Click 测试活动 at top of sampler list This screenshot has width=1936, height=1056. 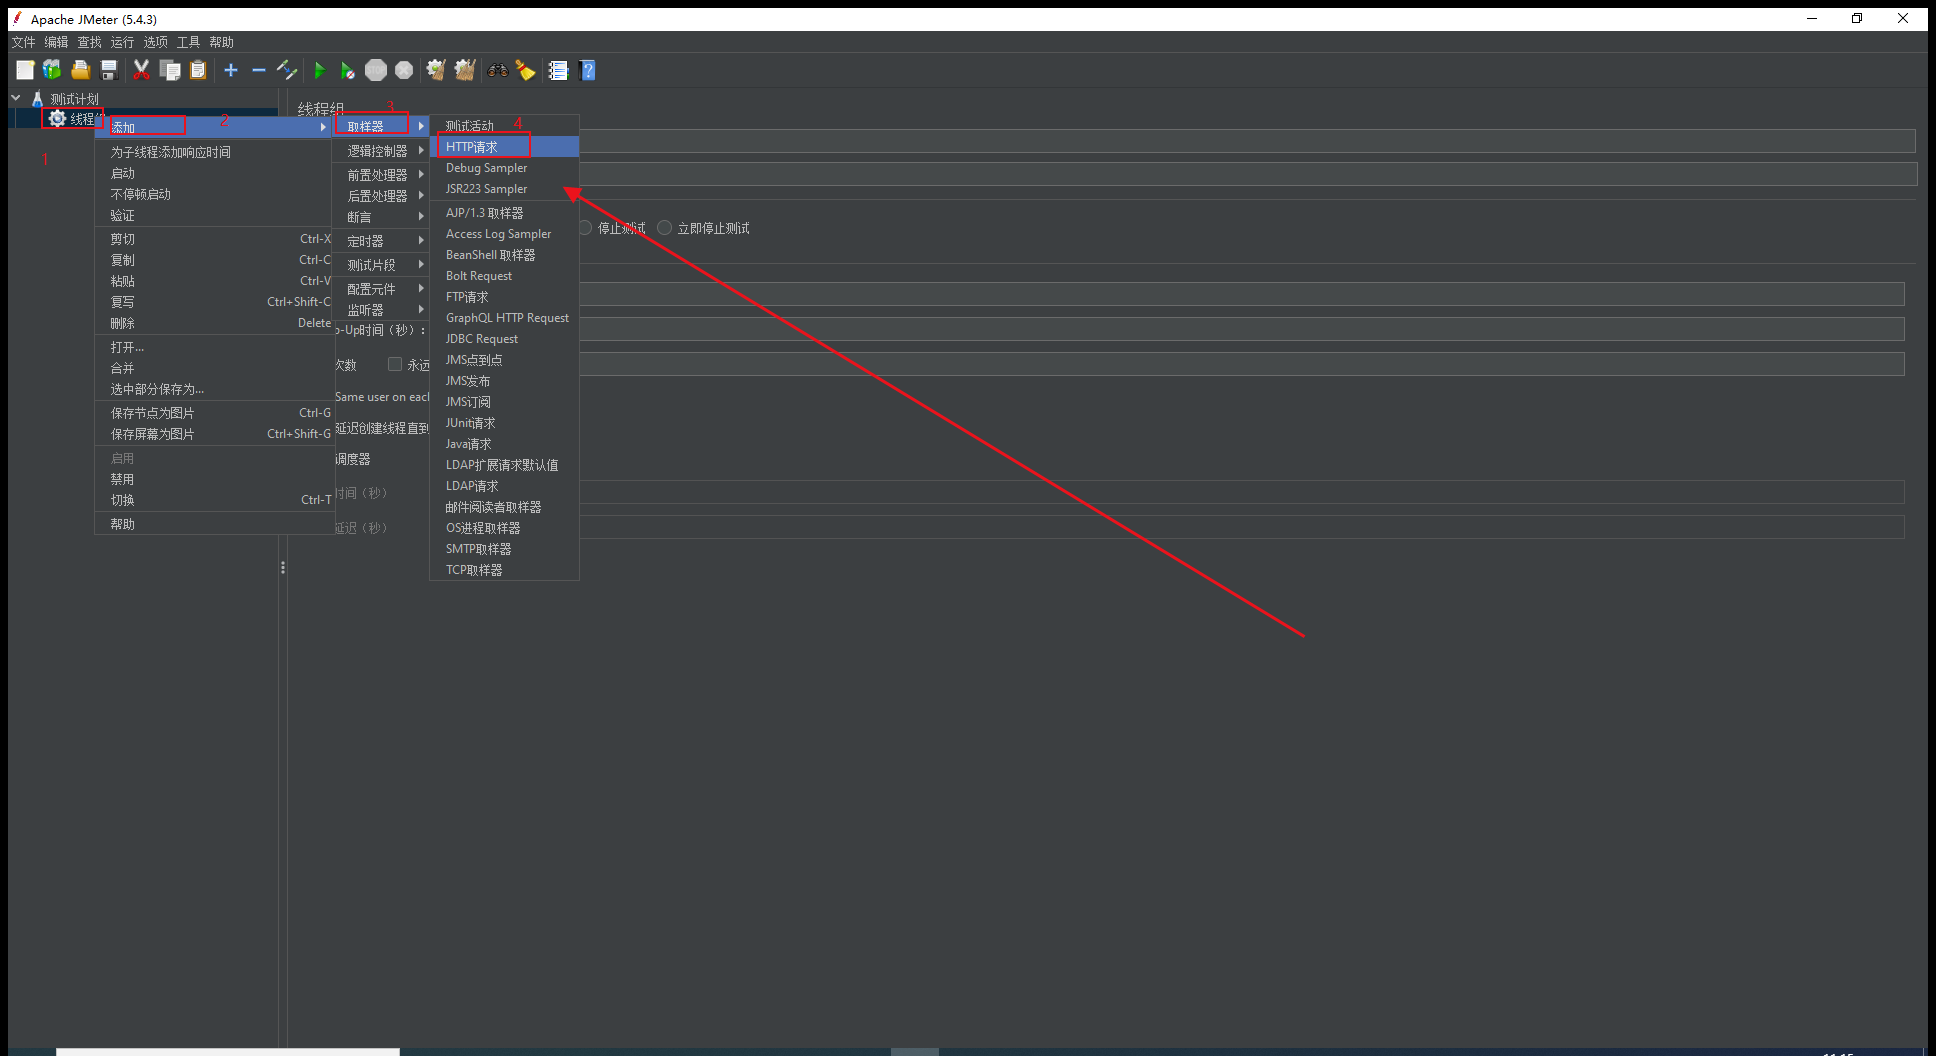click(x=505, y=126)
